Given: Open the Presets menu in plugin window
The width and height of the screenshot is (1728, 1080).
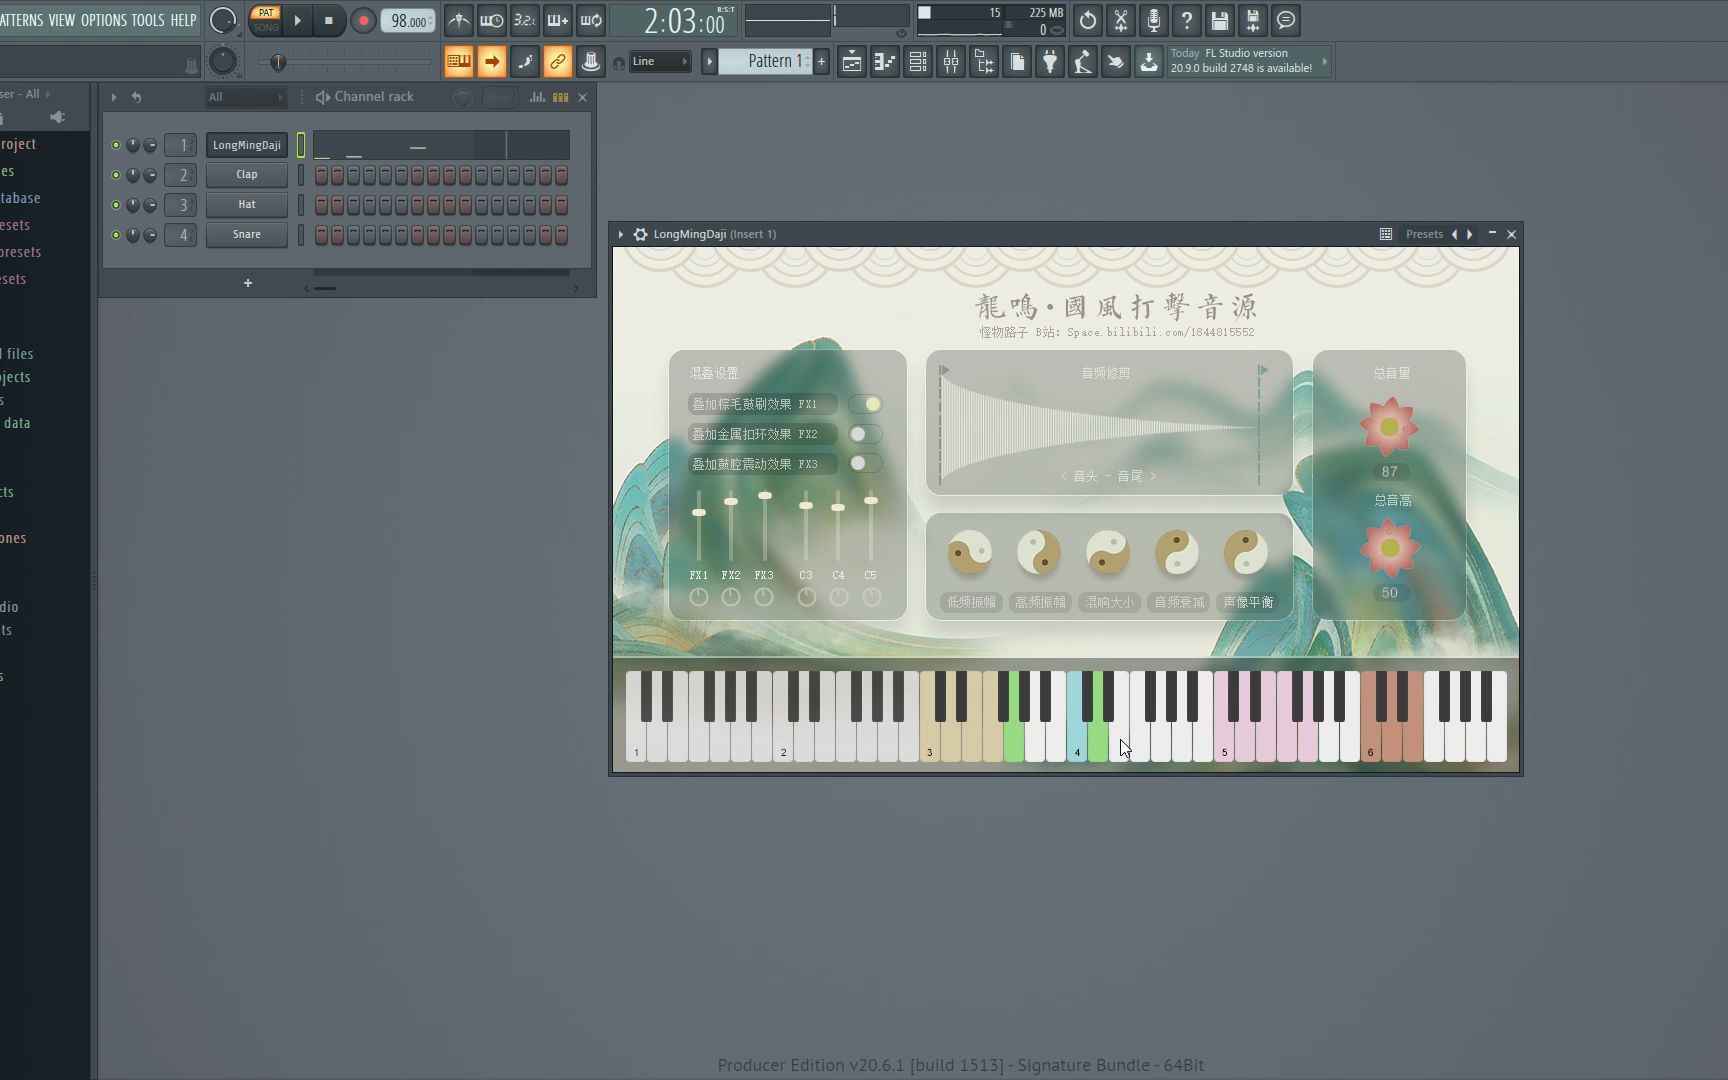Looking at the screenshot, I should pyautogui.click(x=1424, y=234).
